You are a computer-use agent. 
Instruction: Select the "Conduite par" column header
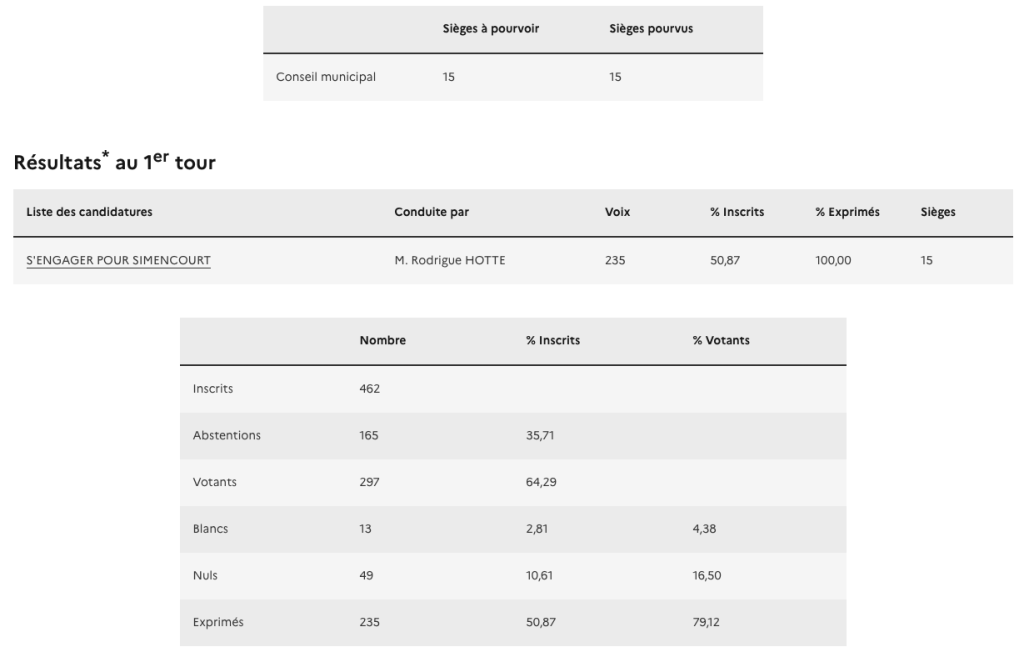tap(432, 212)
